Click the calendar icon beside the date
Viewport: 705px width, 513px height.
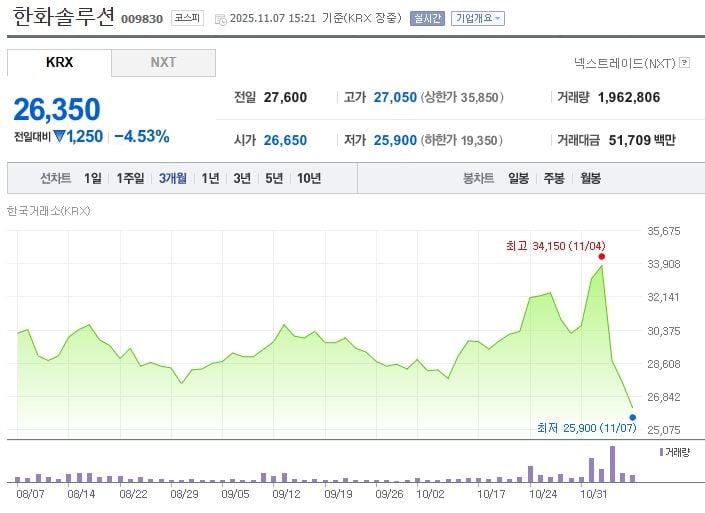pos(220,18)
